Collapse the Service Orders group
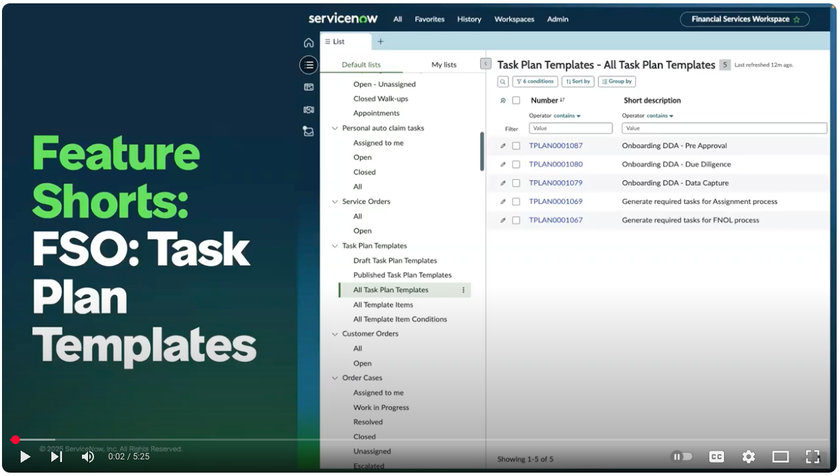The width and height of the screenshot is (840, 476). [x=335, y=202]
